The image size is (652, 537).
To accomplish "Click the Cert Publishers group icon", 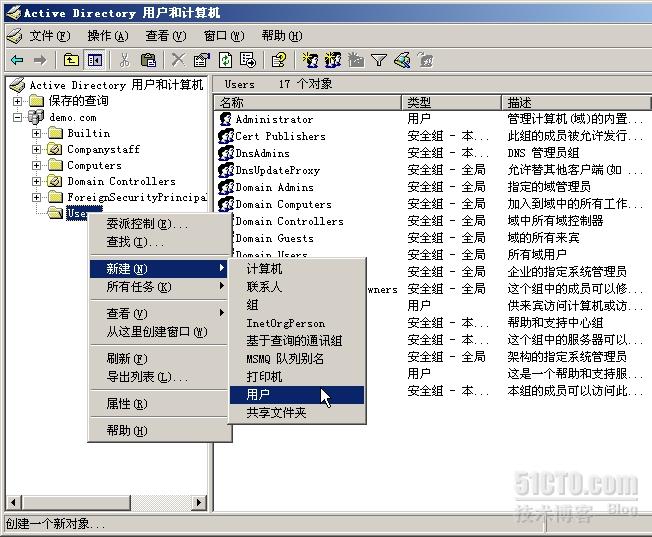I will point(226,136).
